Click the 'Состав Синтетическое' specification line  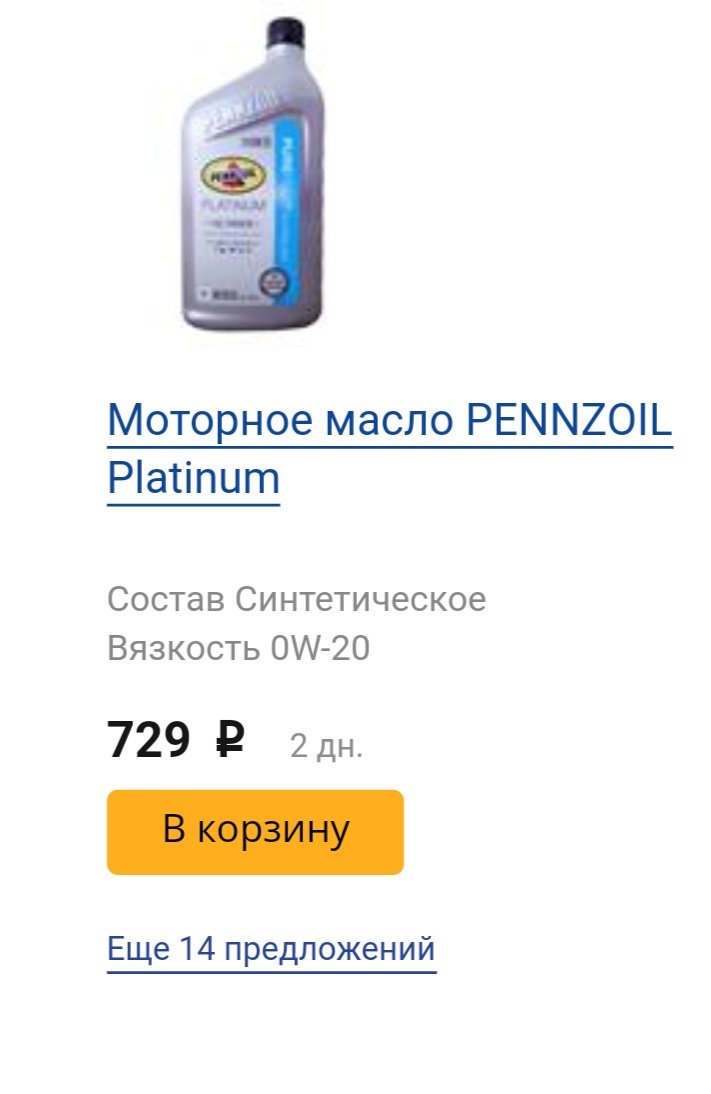pyautogui.click(x=297, y=599)
